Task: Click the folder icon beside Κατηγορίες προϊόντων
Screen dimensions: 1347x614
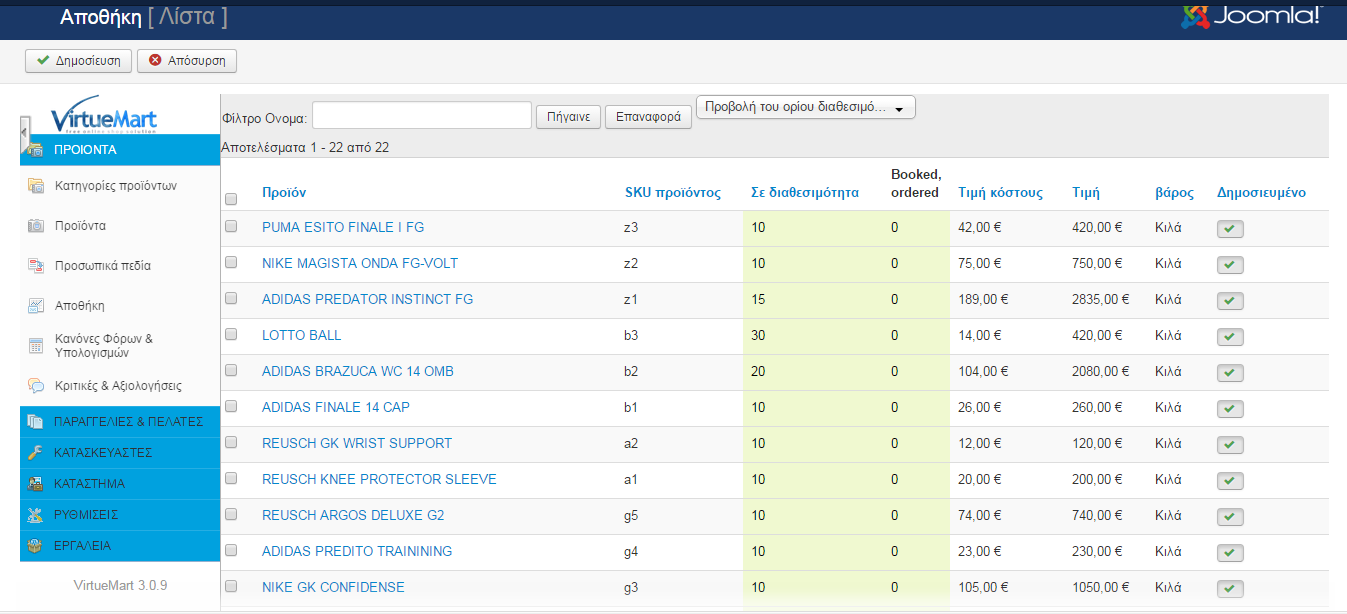Action: click(36, 186)
